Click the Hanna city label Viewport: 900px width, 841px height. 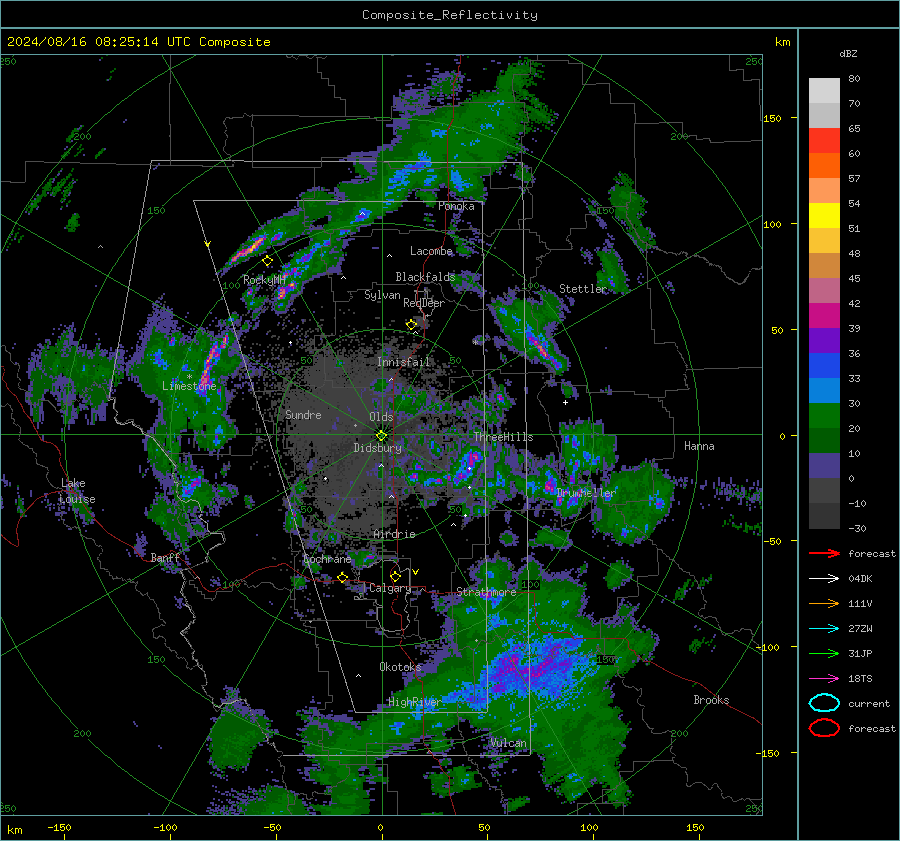click(699, 446)
